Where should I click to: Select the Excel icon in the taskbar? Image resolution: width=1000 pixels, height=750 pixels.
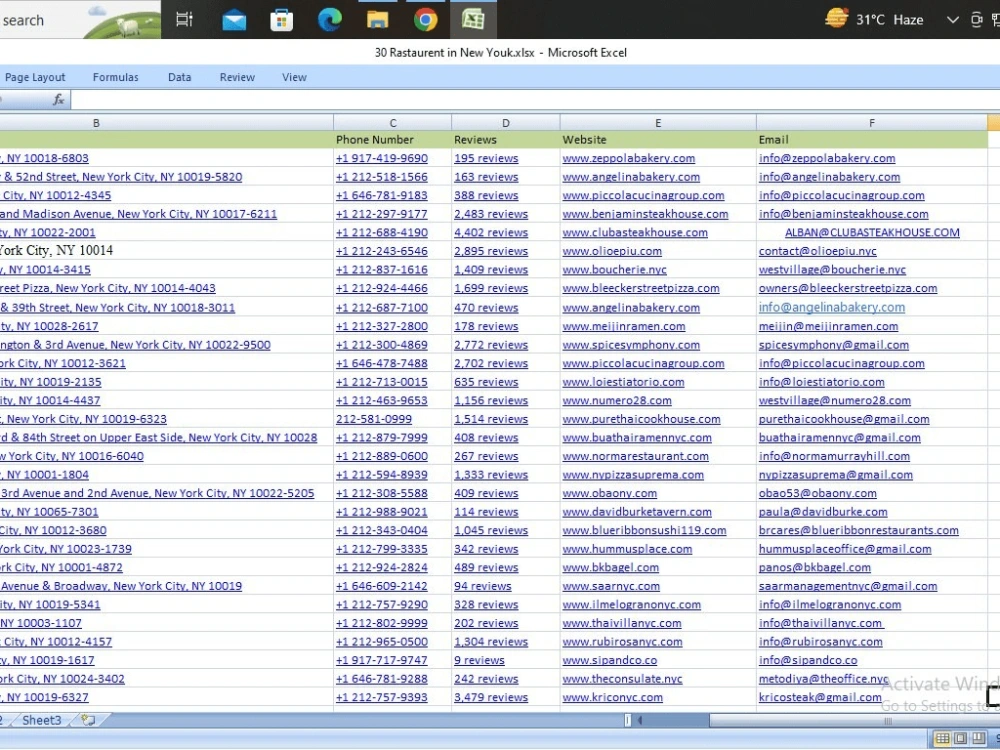coord(473,20)
